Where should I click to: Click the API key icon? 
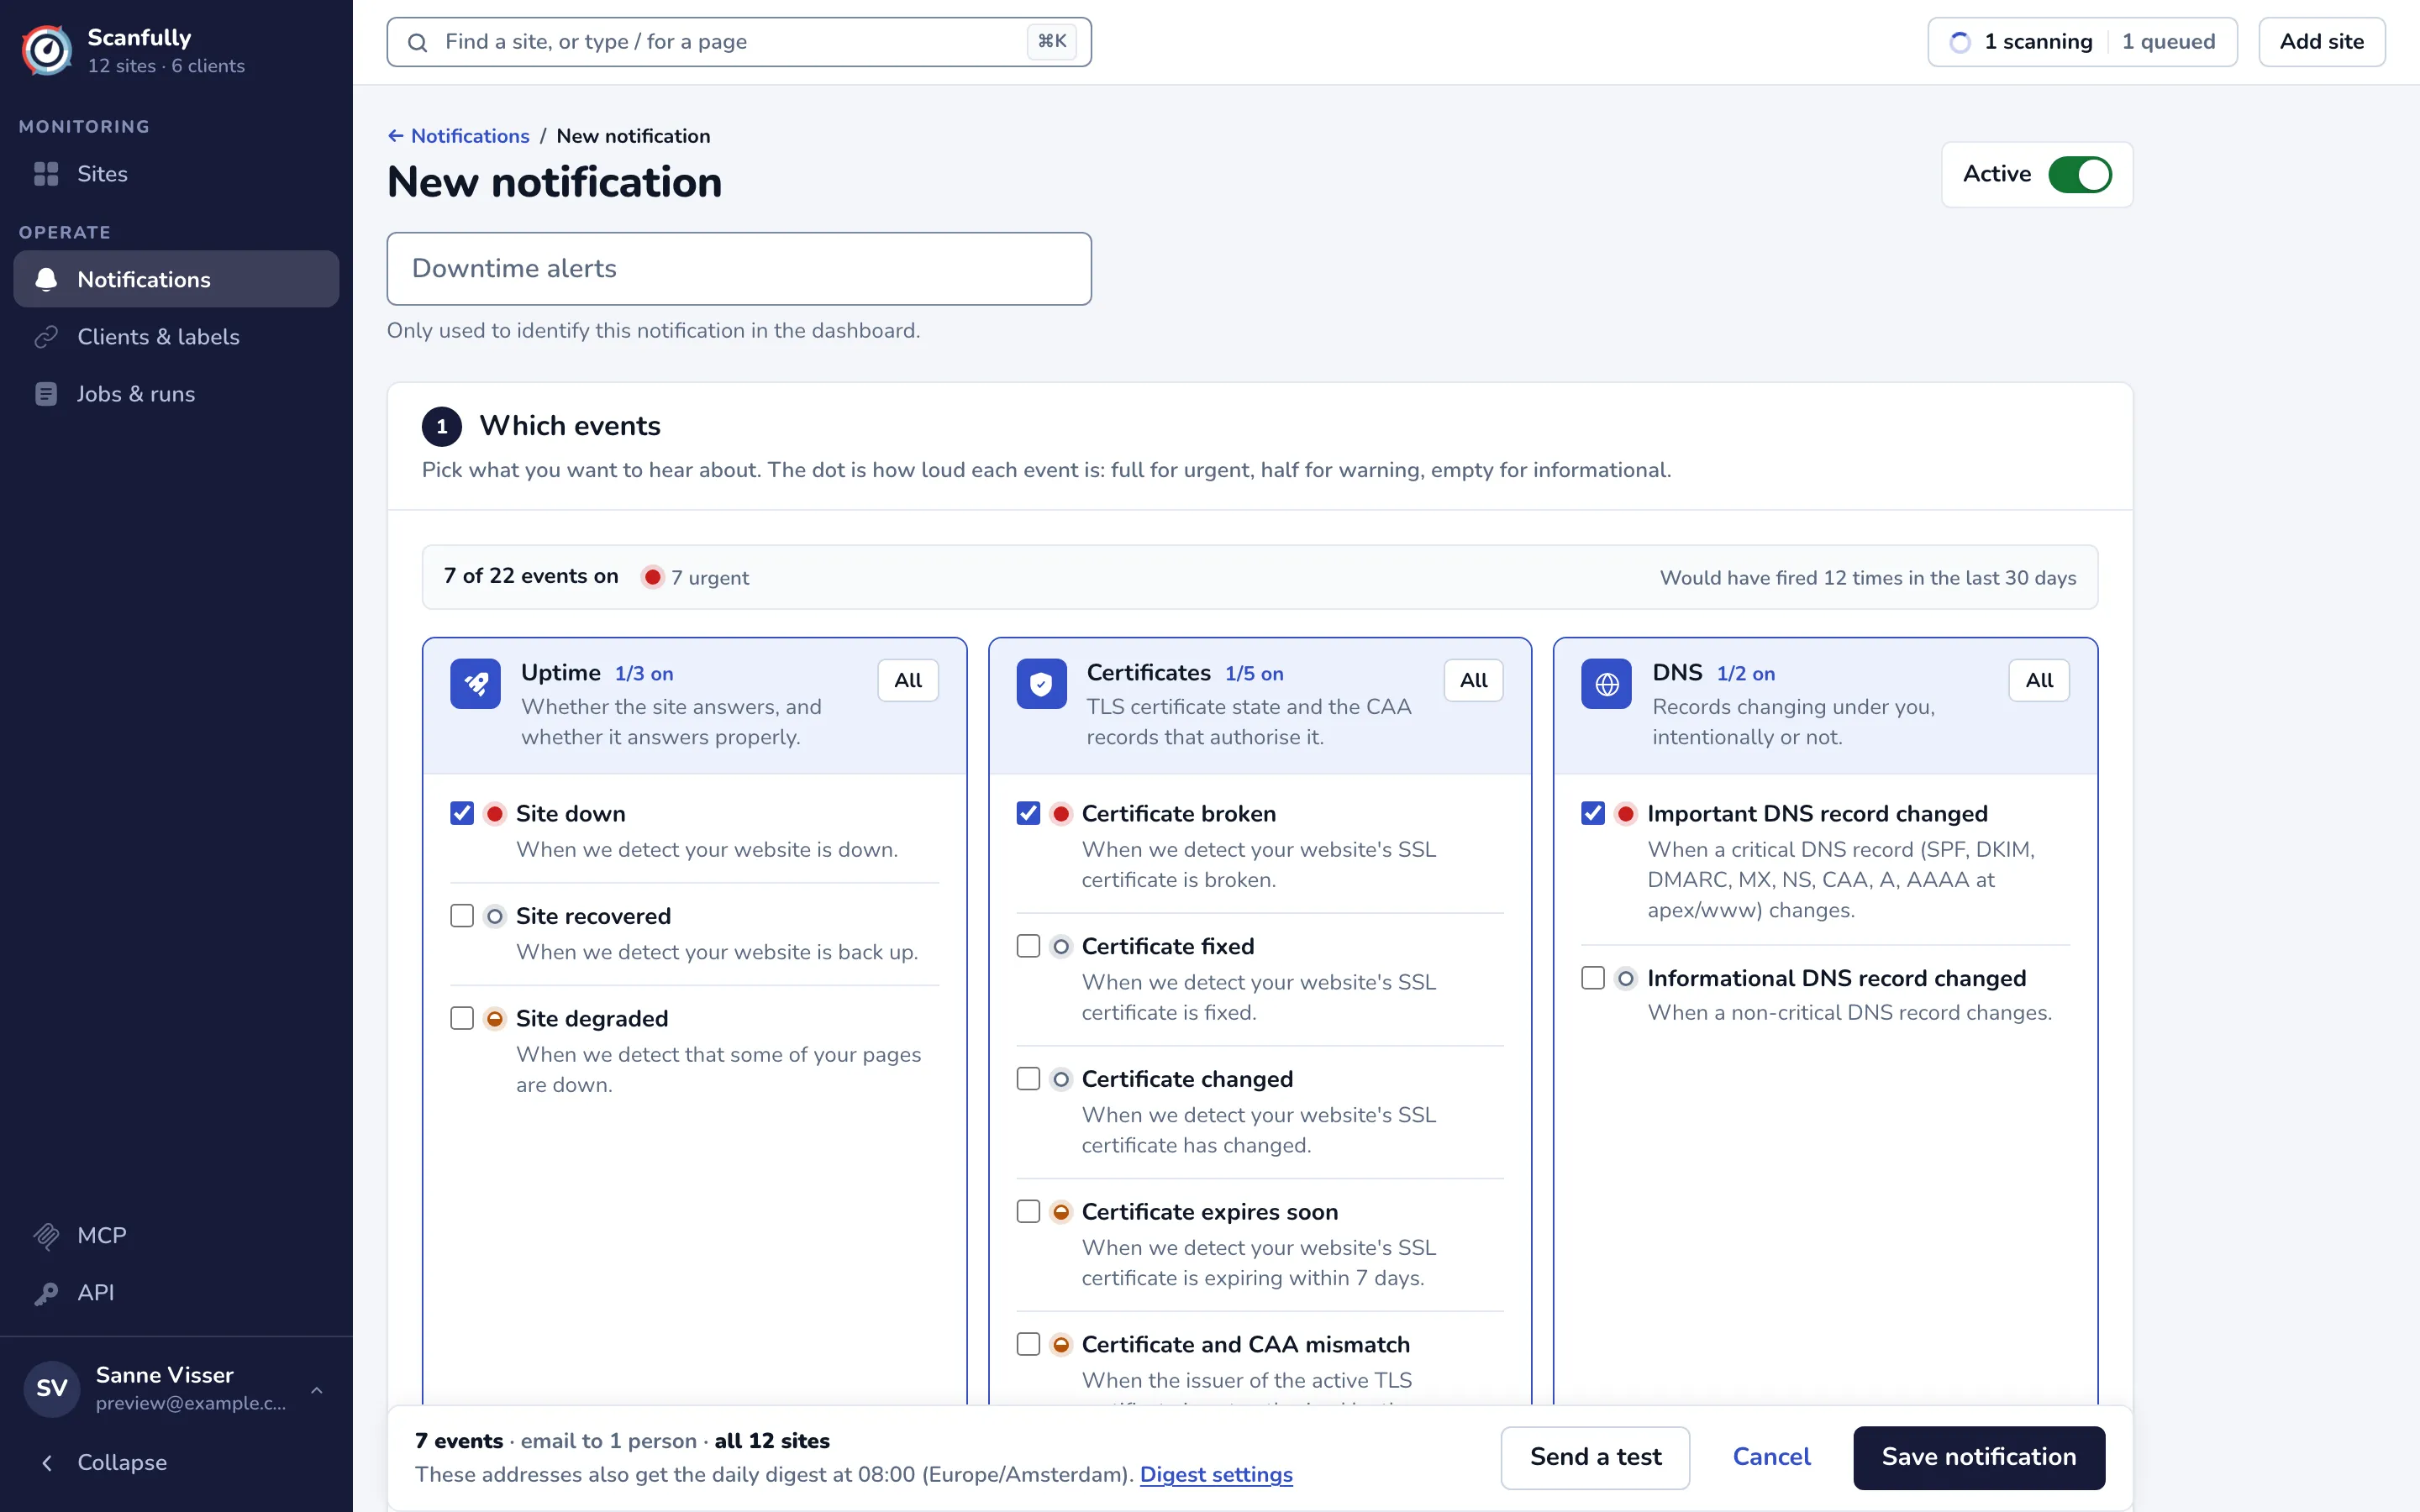point(46,1293)
